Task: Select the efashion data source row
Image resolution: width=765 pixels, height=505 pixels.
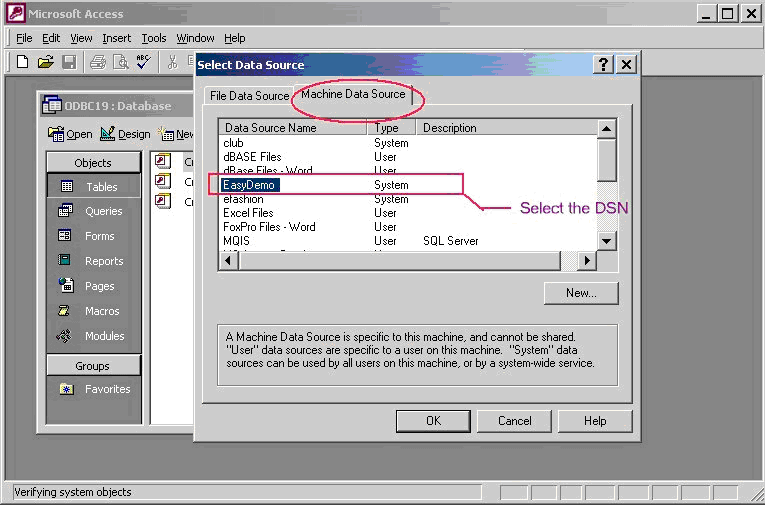Action: pos(408,199)
